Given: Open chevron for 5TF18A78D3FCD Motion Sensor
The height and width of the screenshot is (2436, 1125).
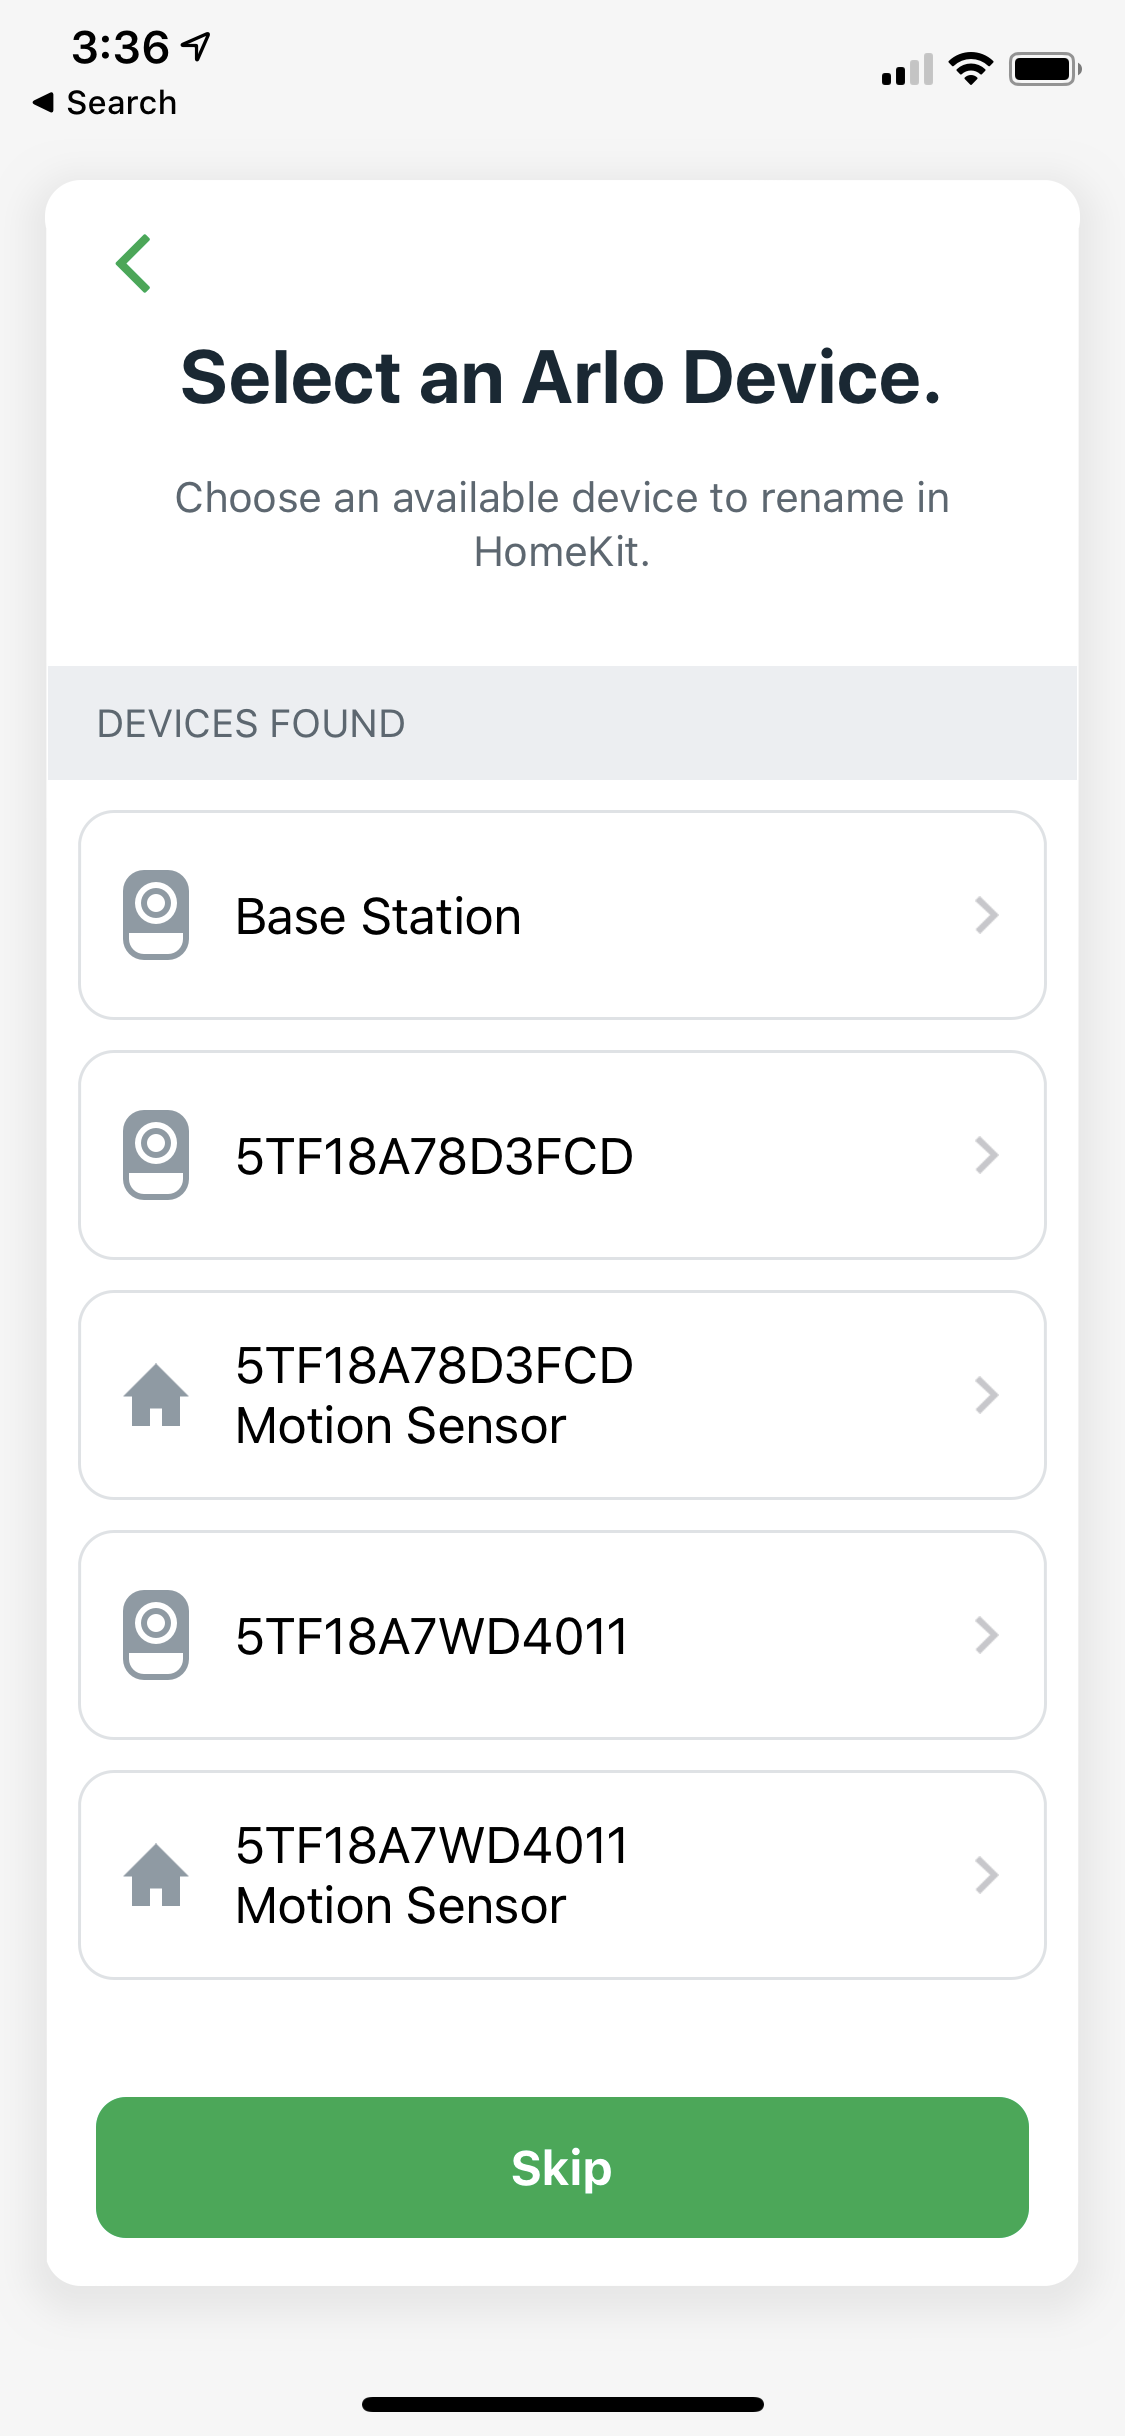Looking at the screenshot, I should [986, 1395].
